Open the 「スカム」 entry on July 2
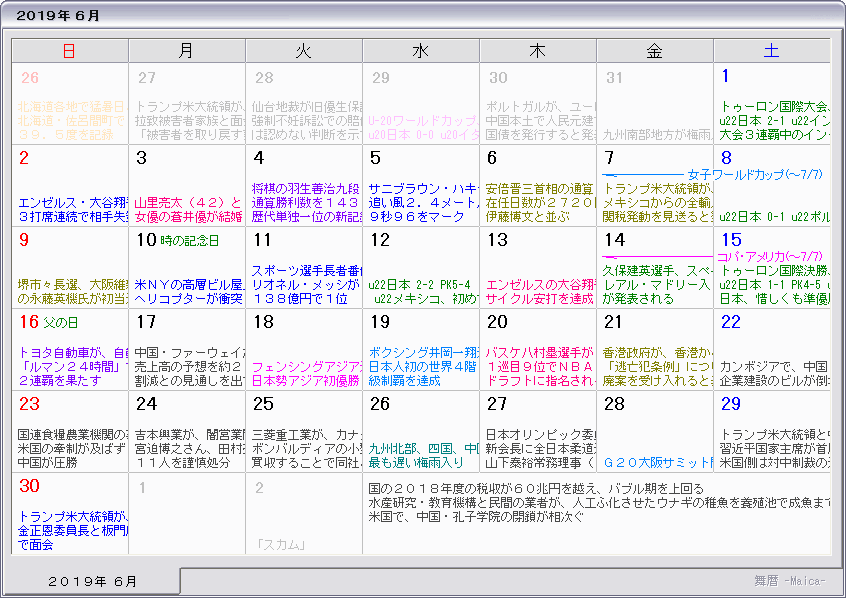The height and width of the screenshot is (598, 846). coord(281,545)
